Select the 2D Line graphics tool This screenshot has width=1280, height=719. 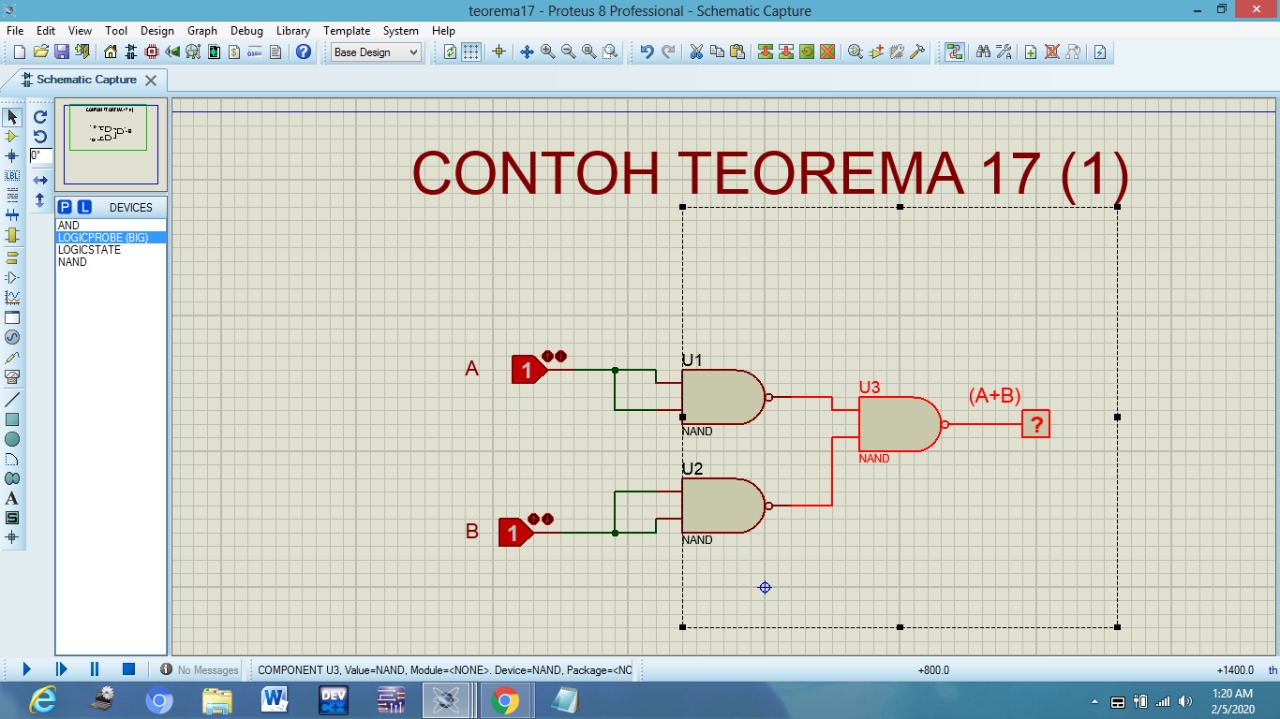coord(12,399)
